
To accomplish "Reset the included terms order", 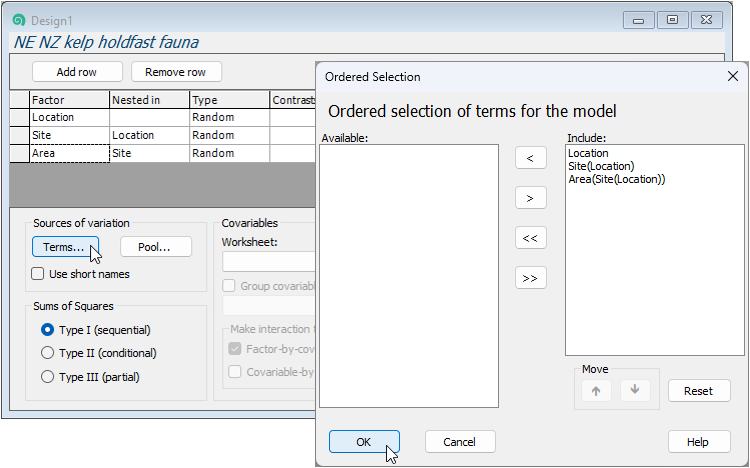I will click(x=699, y=391).
